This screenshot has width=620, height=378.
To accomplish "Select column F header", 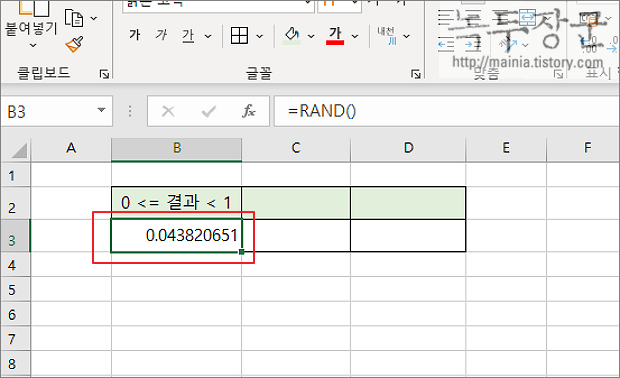I will (584, 149).
